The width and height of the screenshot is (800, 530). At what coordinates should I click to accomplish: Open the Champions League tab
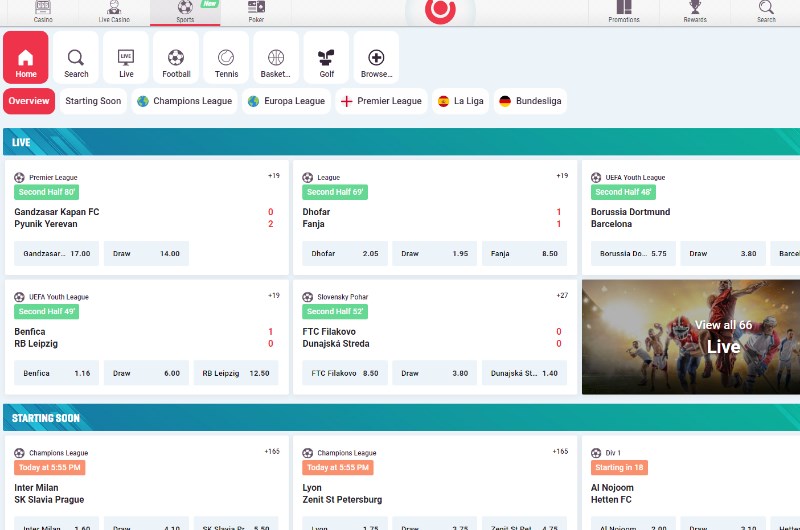coord(185,101)
